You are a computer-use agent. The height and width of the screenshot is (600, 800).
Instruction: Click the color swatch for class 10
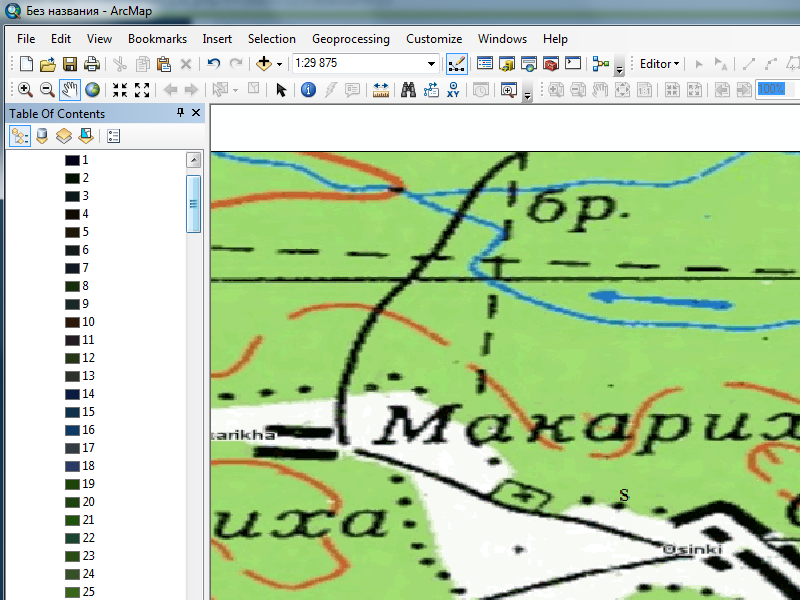pos(72,322)
